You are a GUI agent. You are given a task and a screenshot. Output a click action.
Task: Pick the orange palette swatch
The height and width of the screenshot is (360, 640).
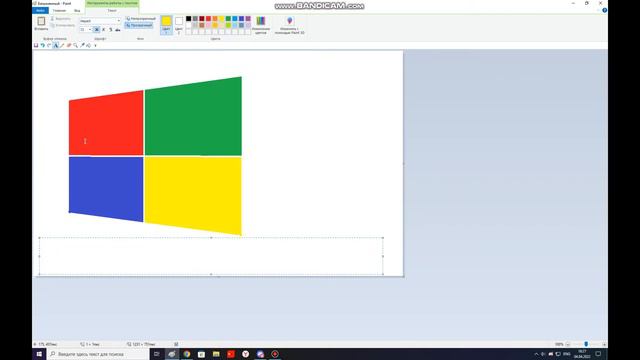[215, 19]
